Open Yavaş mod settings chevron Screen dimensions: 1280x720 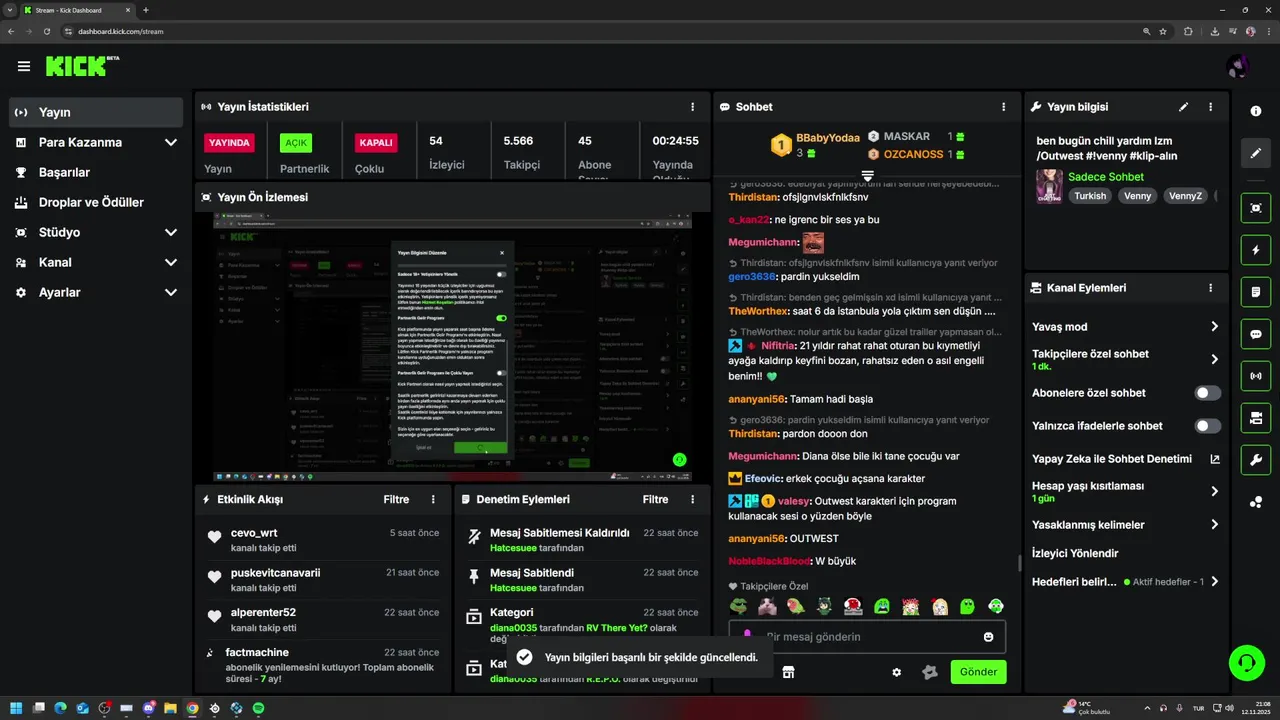click(x=1215, y=327)
